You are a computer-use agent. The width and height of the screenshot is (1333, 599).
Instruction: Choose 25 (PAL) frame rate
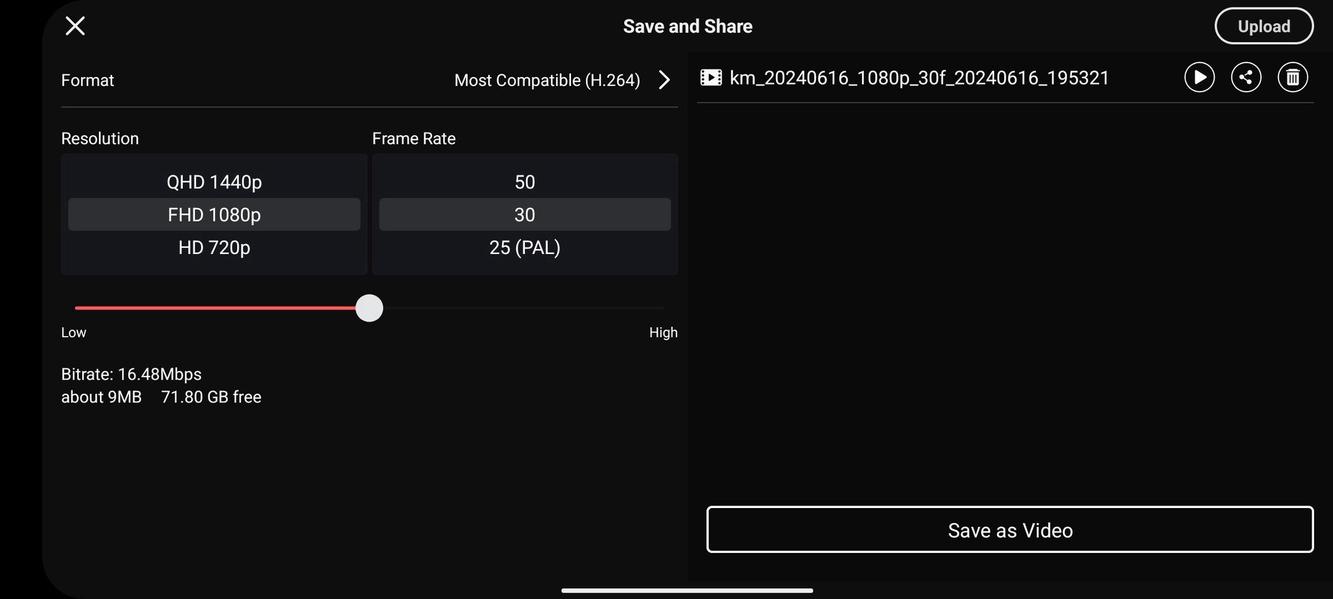coord(525,245)
